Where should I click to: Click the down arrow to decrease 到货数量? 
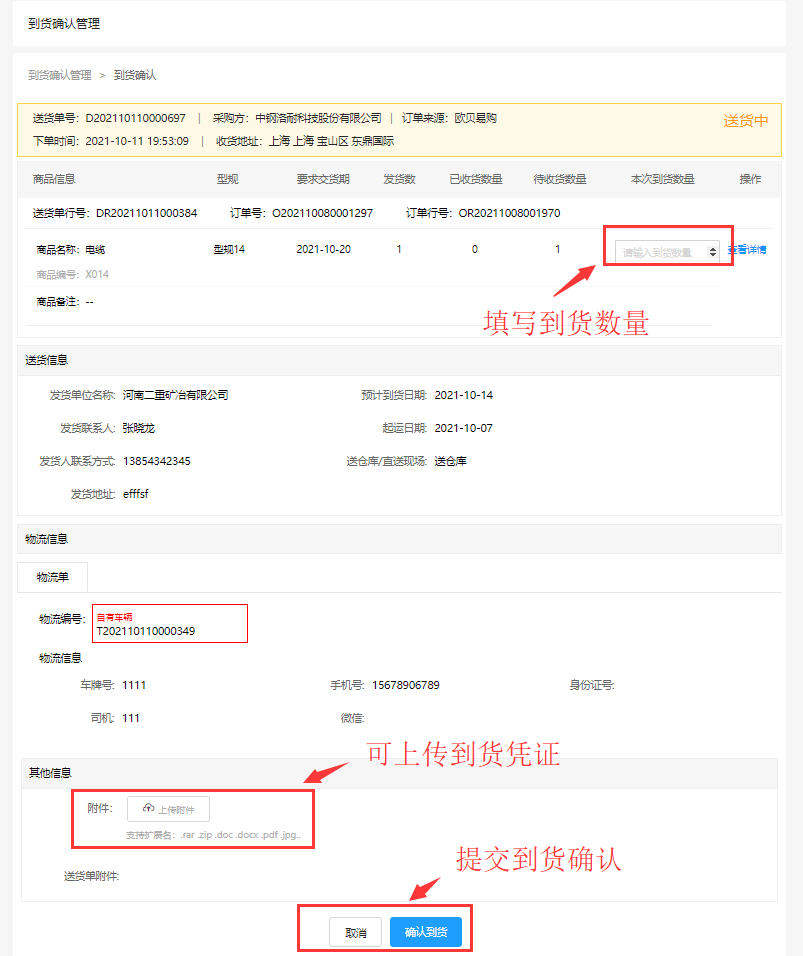pyautogui.click(x=712, y=253)
